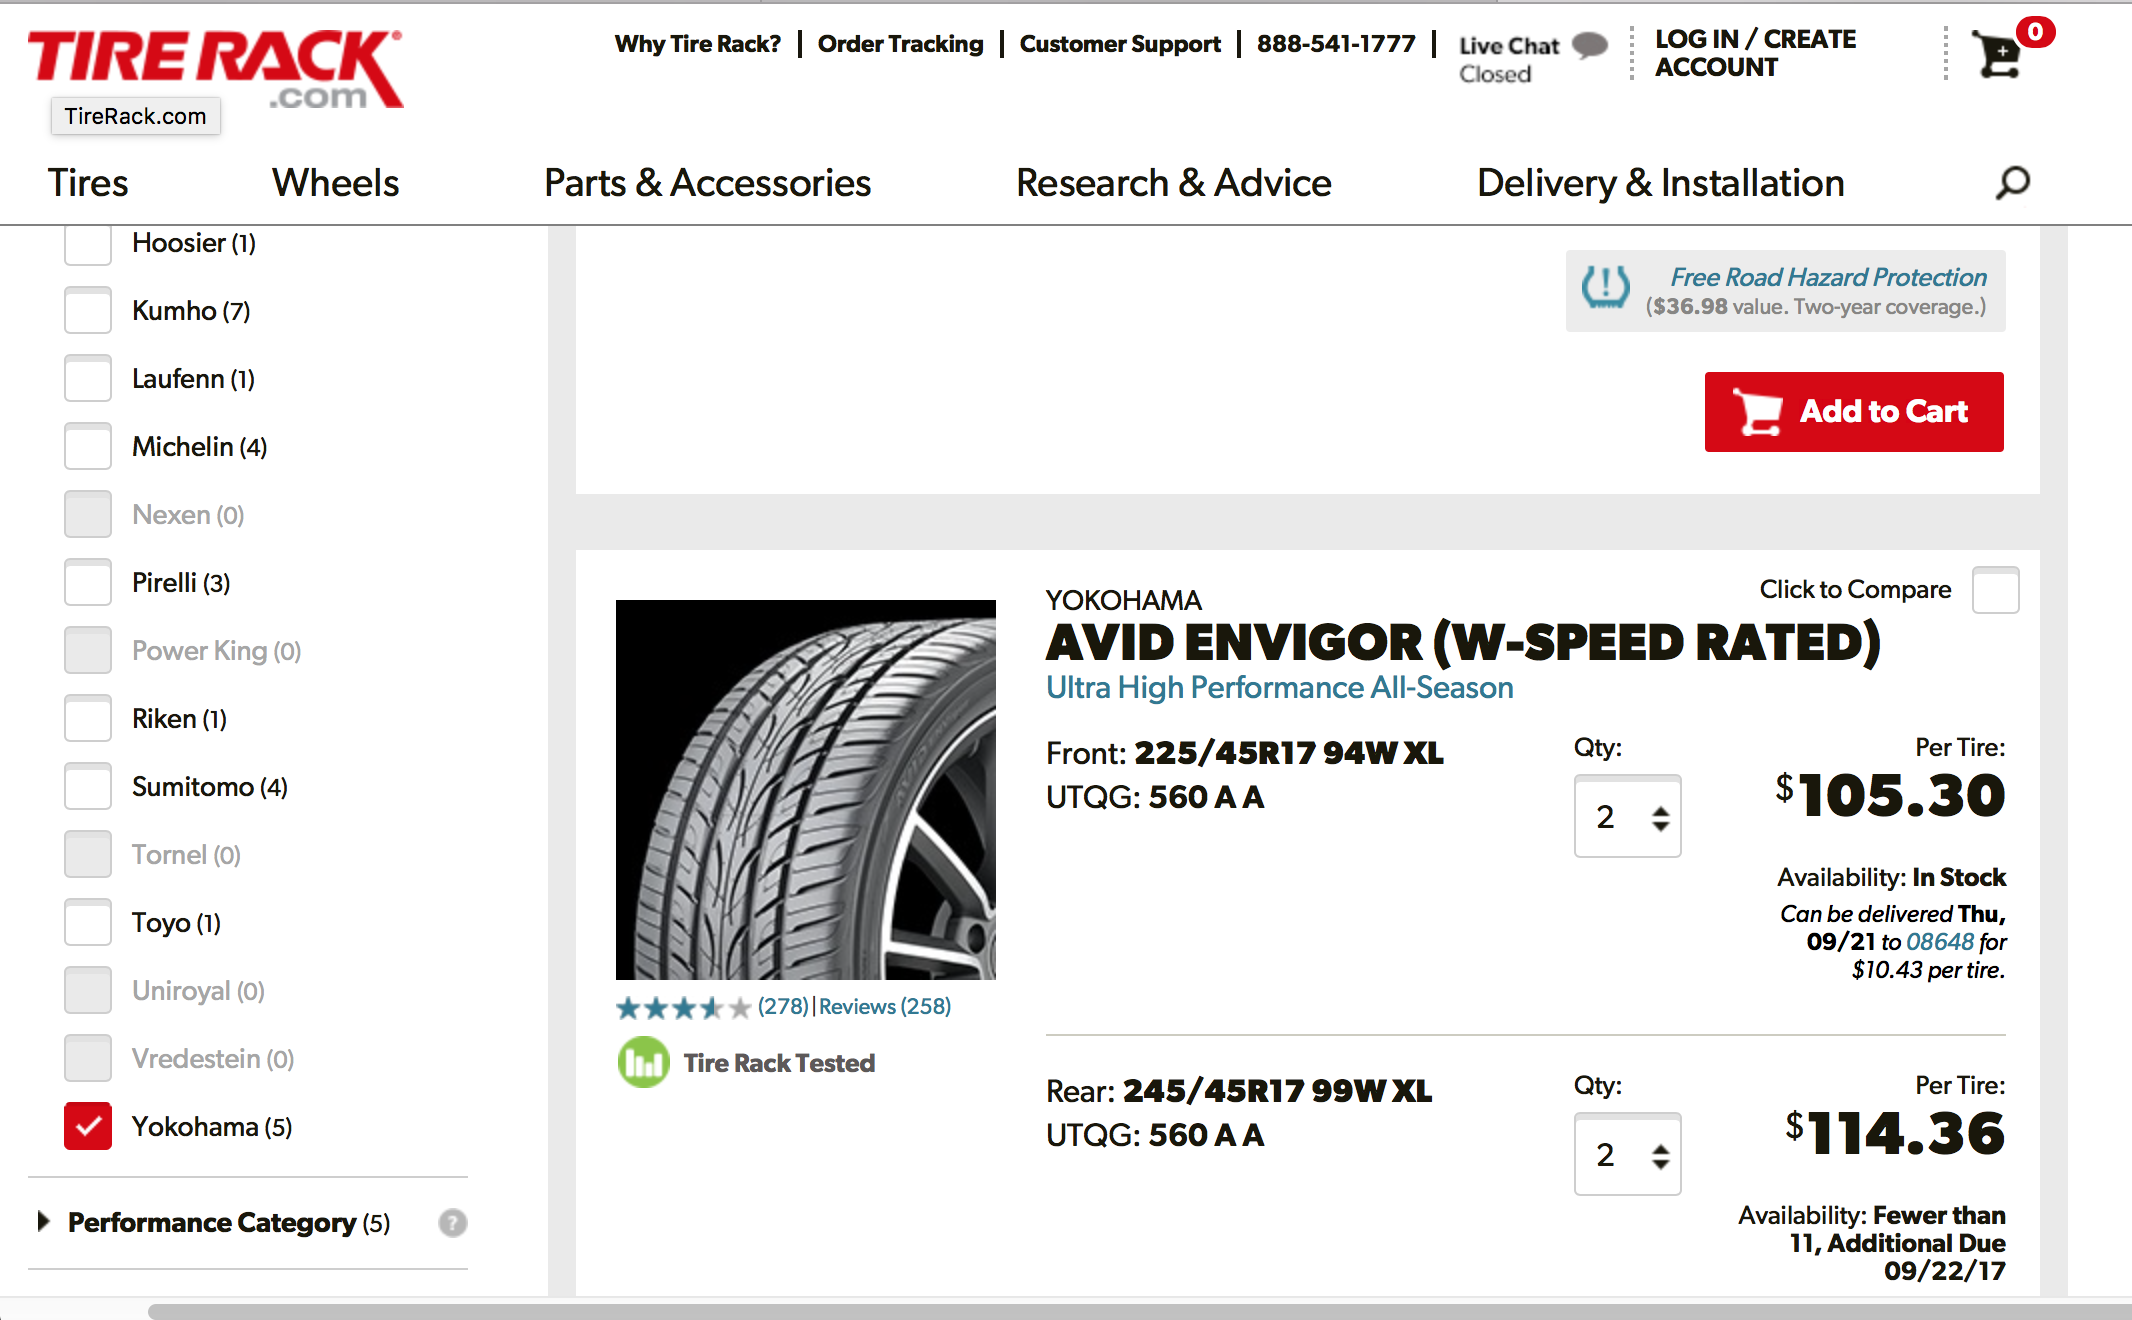
Task: Click the (278) ratings count
Action: (x=783, y=1007)
